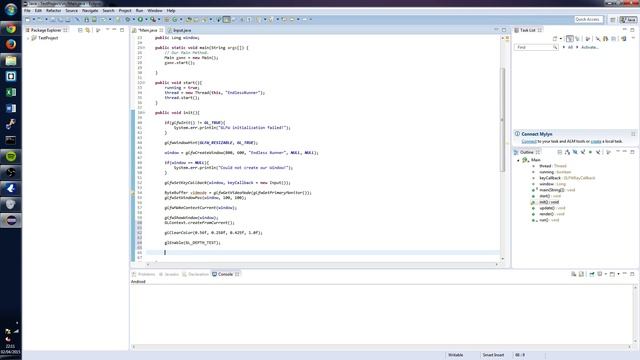Select render() : void in Outline

[552, 214]
